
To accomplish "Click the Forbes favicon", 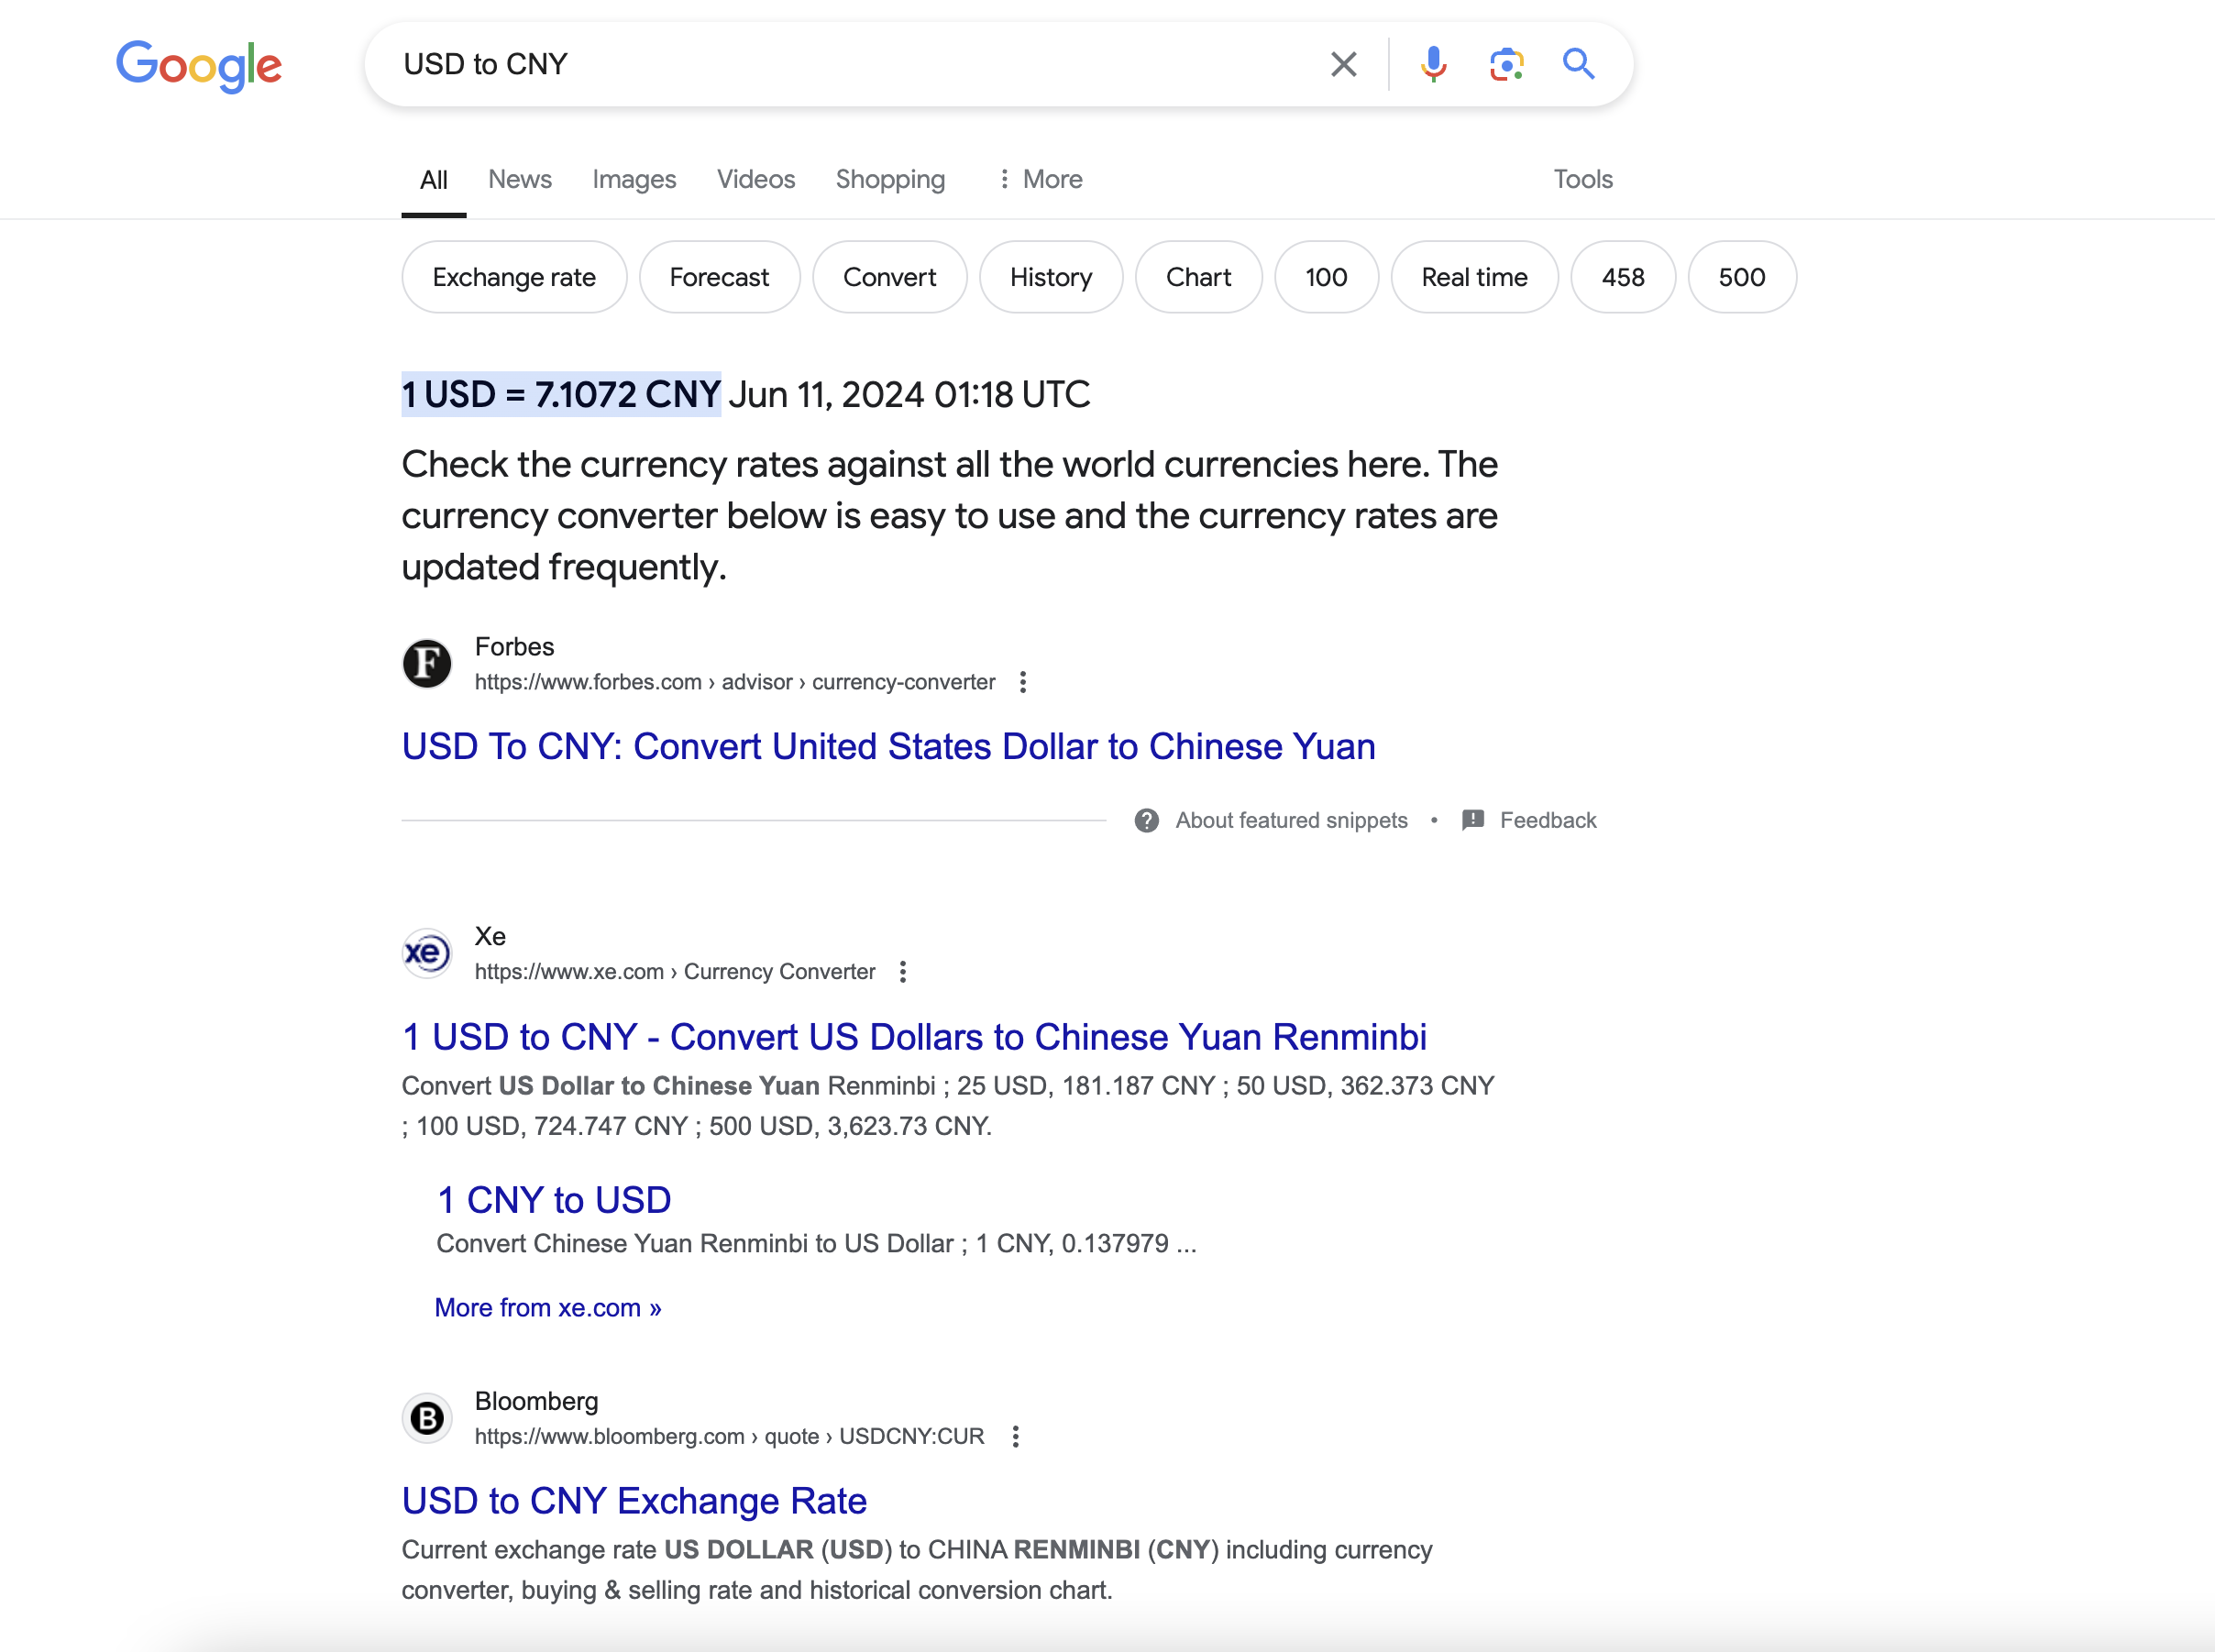I will [427, 663].
